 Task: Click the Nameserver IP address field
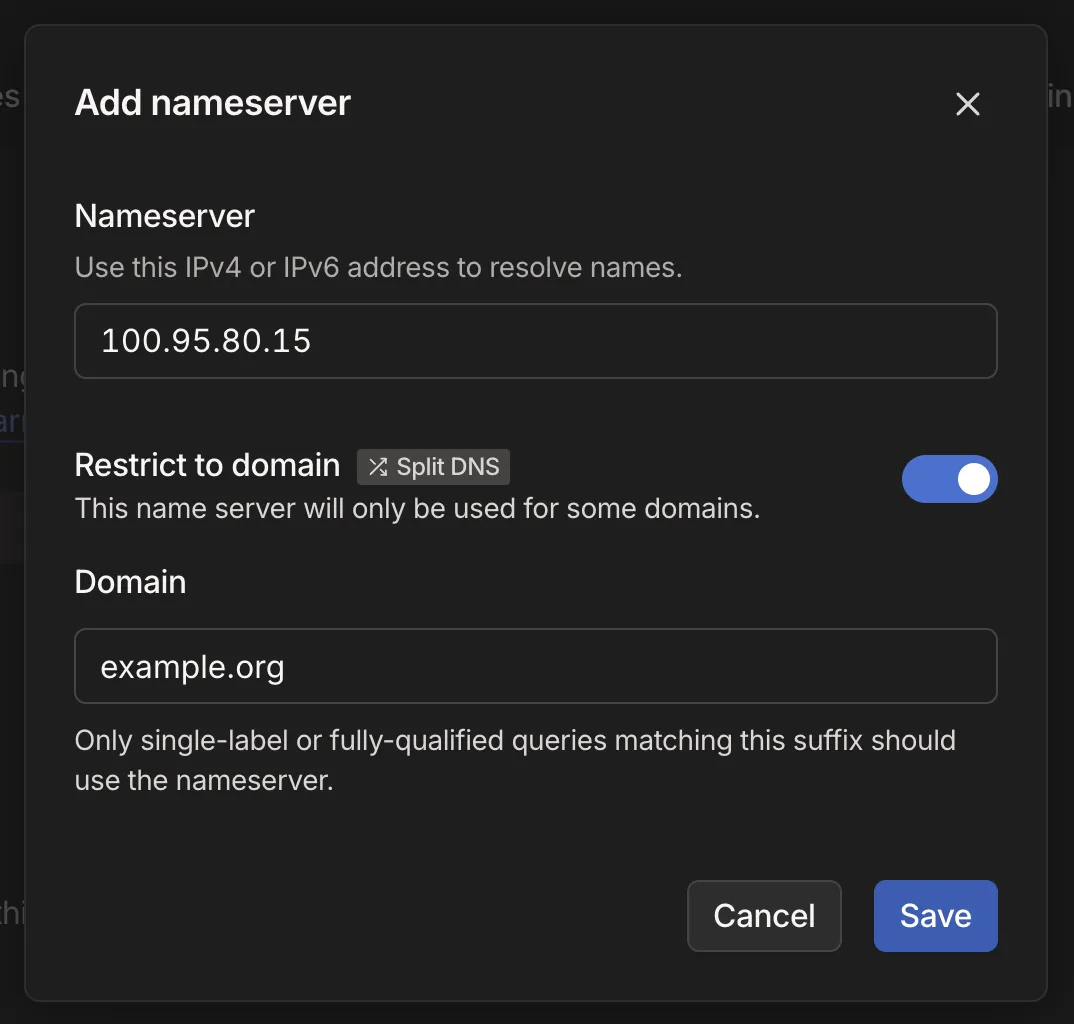pyautogui.click(x=535, y=341)
